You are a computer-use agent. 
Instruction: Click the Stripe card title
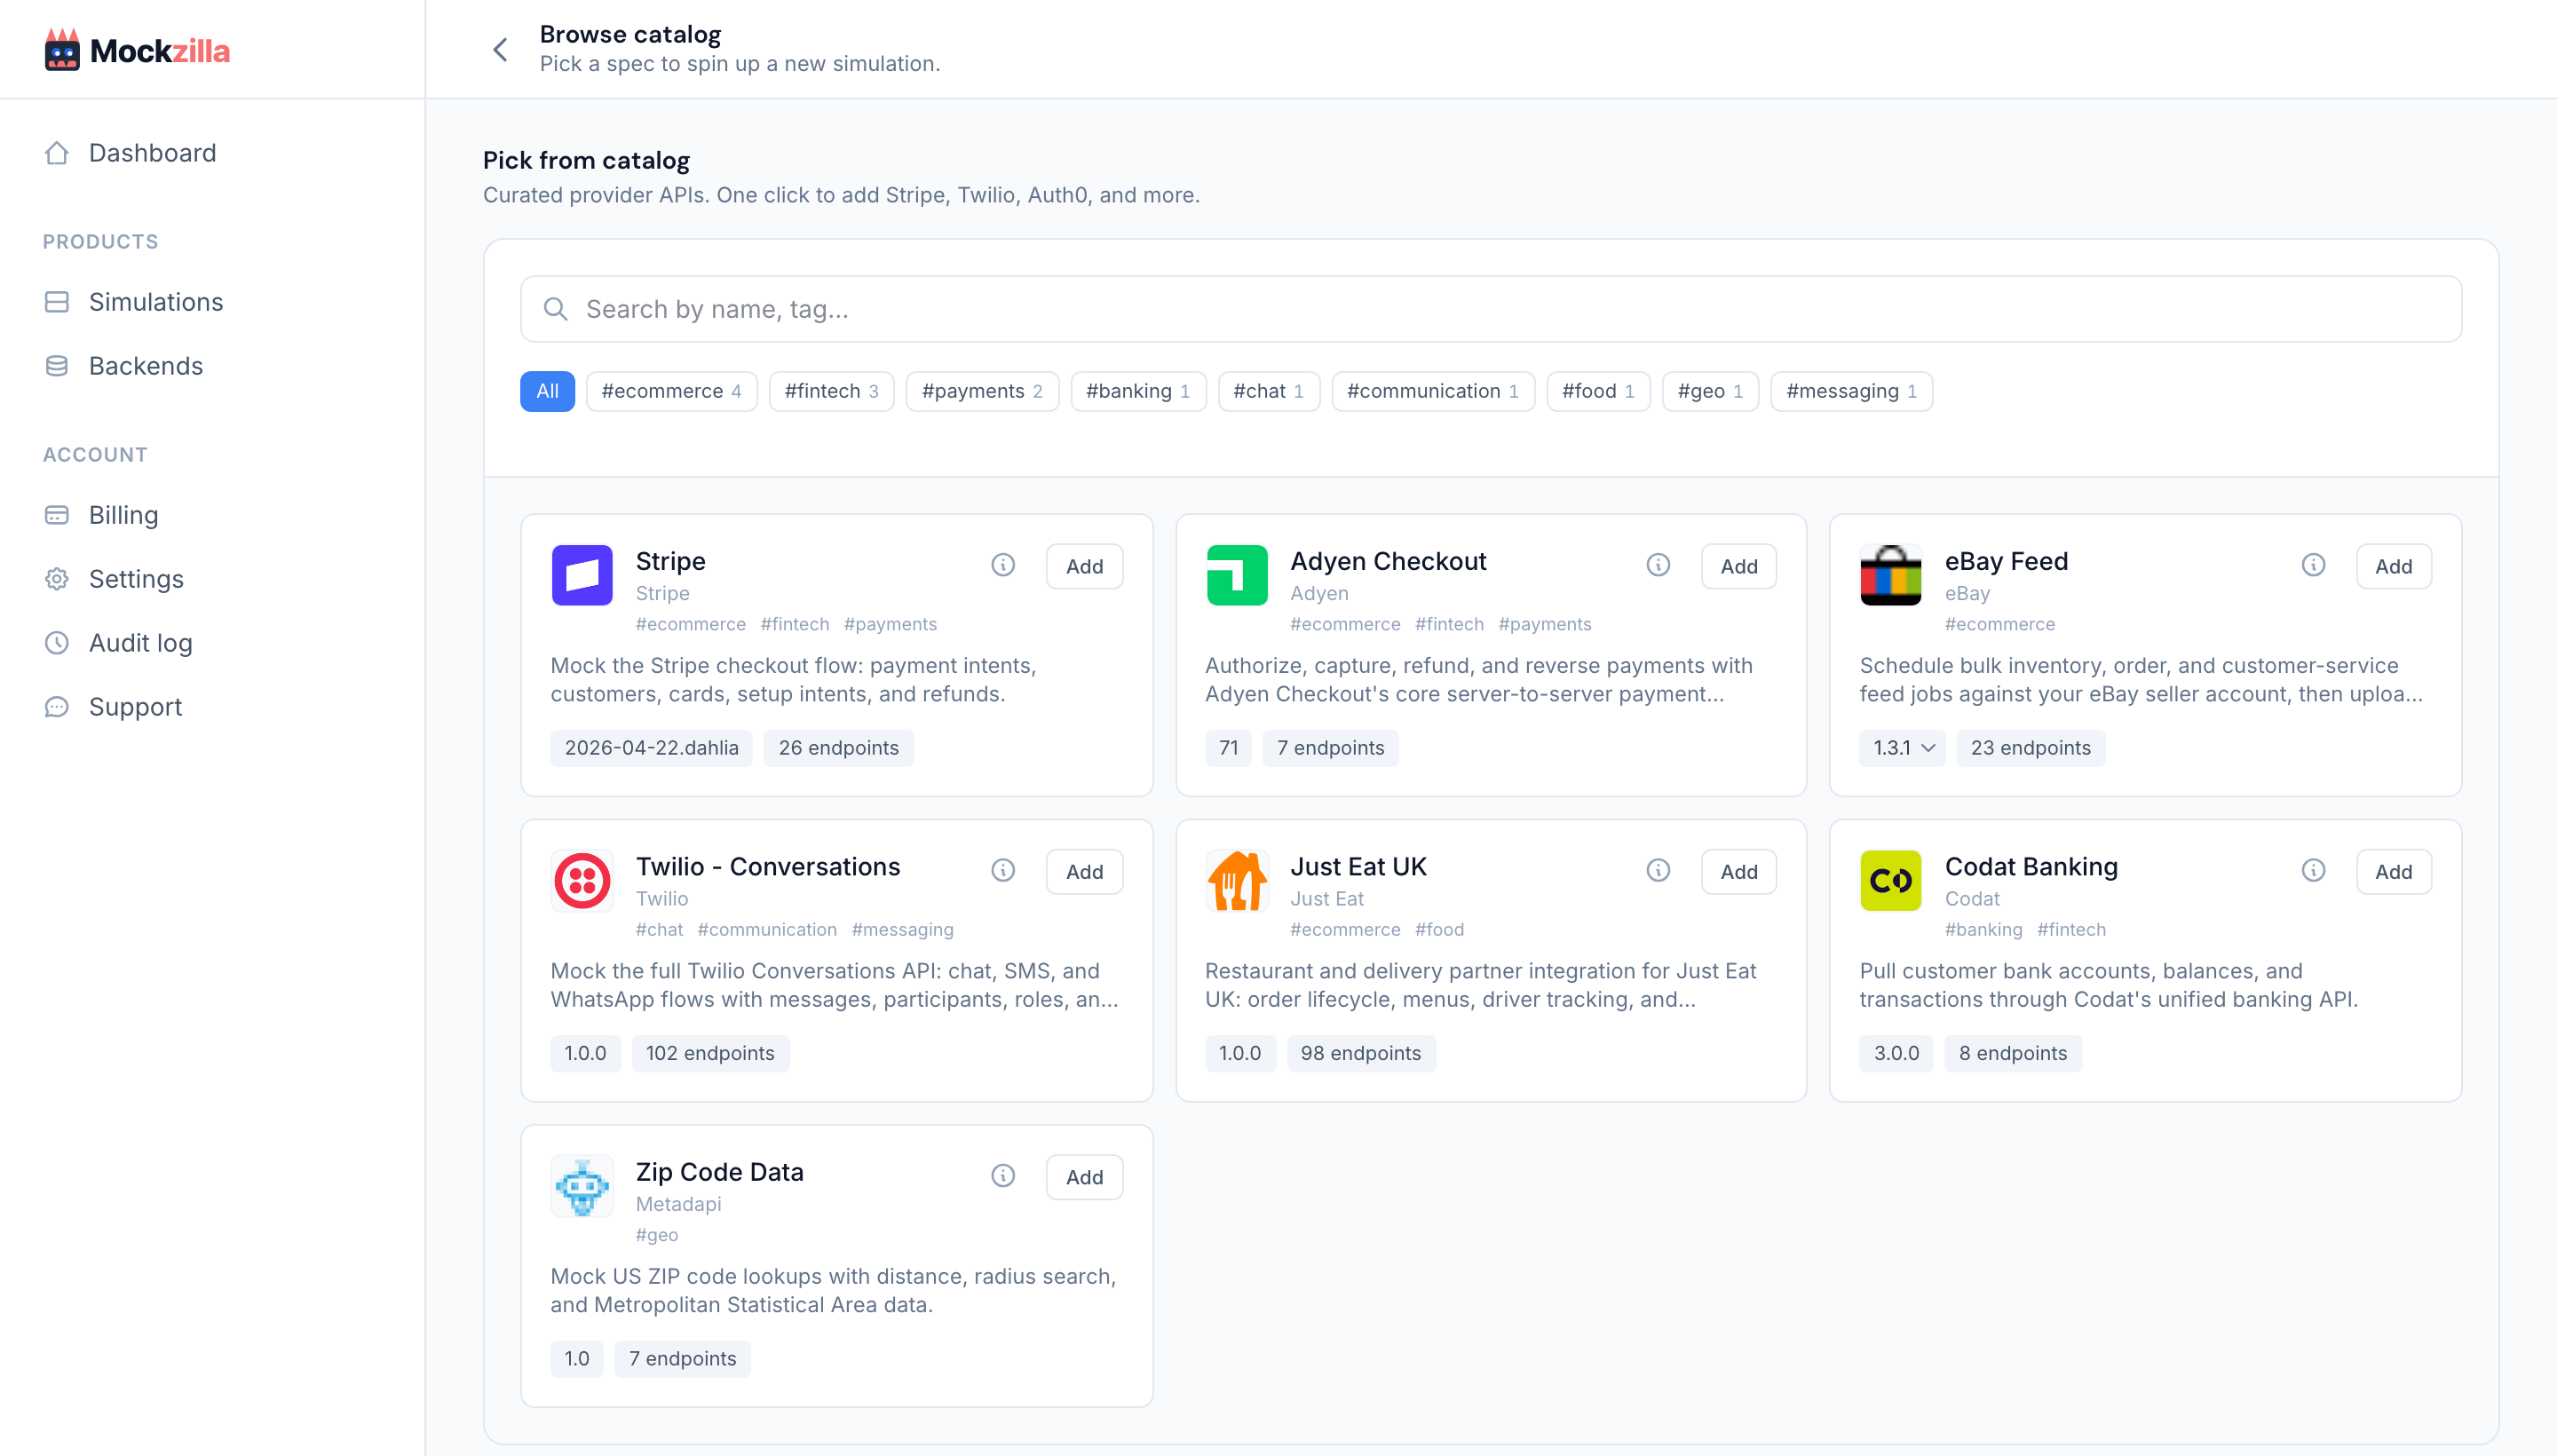point(670,561)
